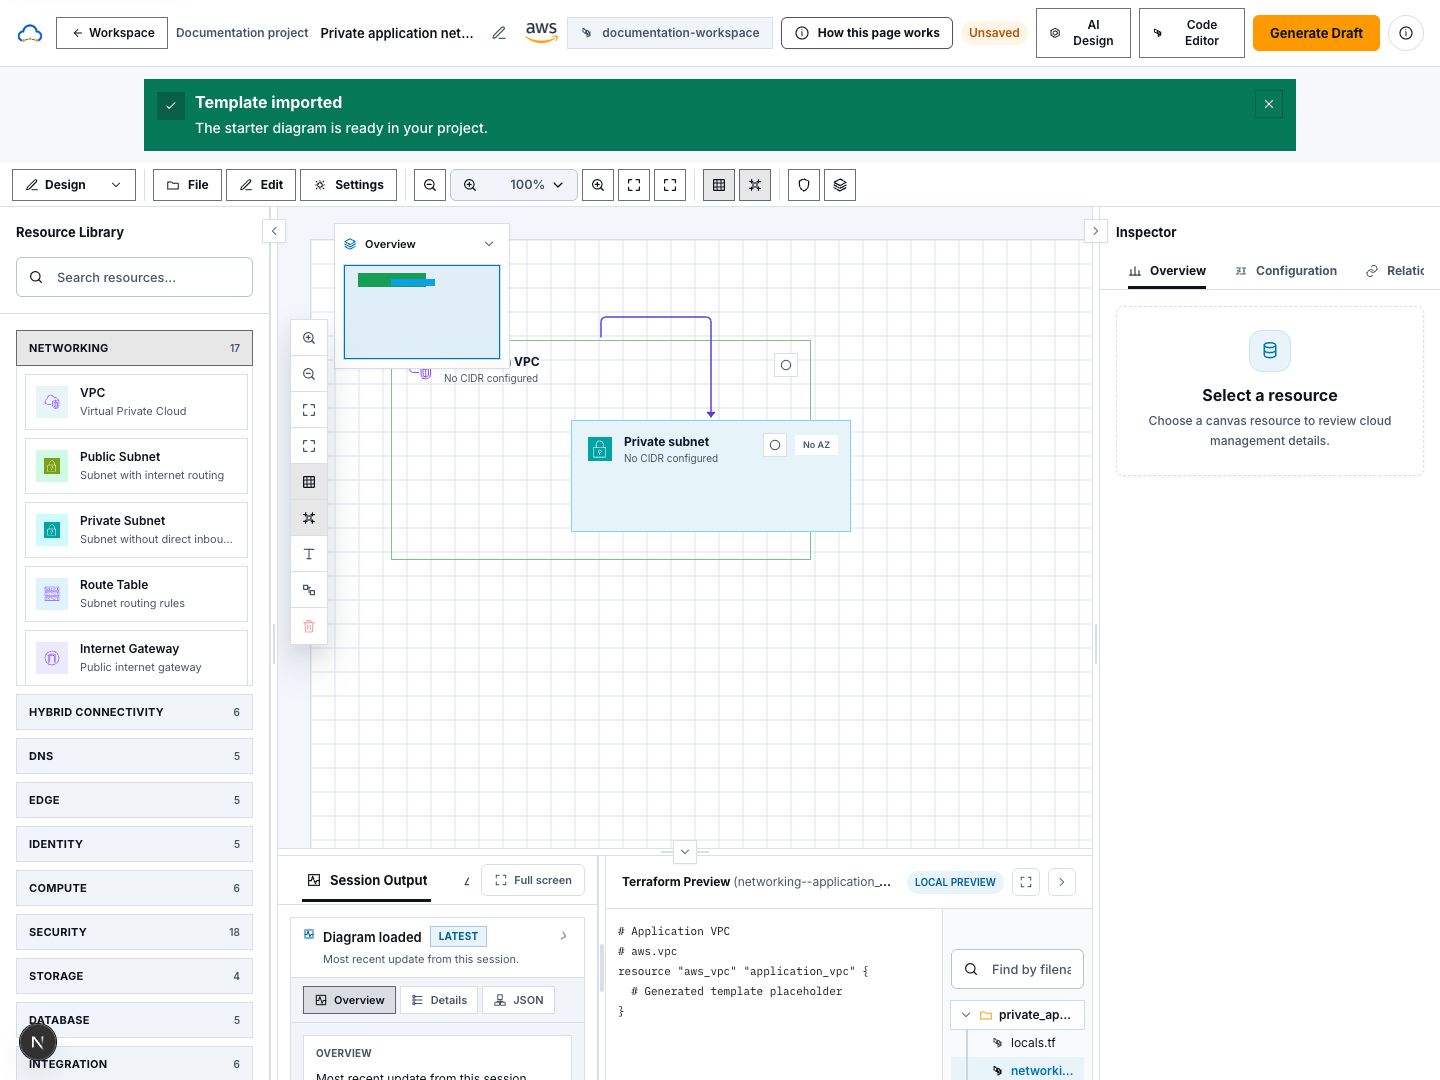Switch to the Details view tab
Screen dimensions: 1440x1080
point(439,1000)
